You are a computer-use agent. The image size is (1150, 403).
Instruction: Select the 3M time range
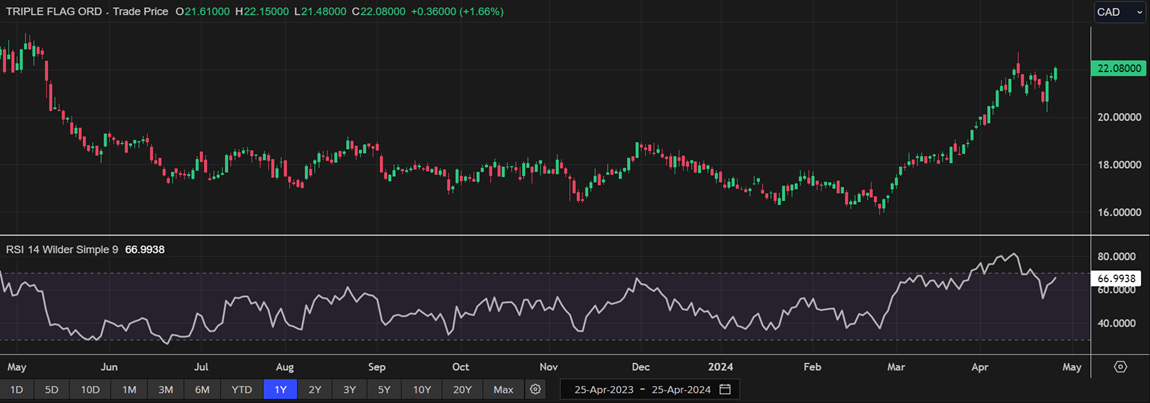[x=166, y=389]
